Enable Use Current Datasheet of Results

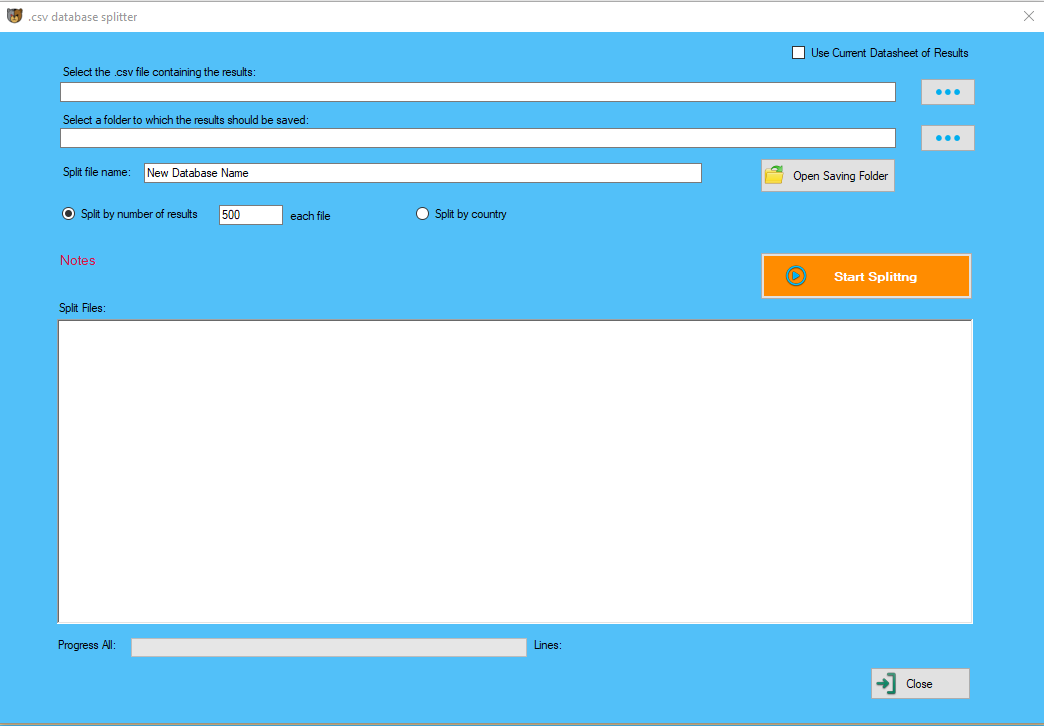tap(798, 53)
